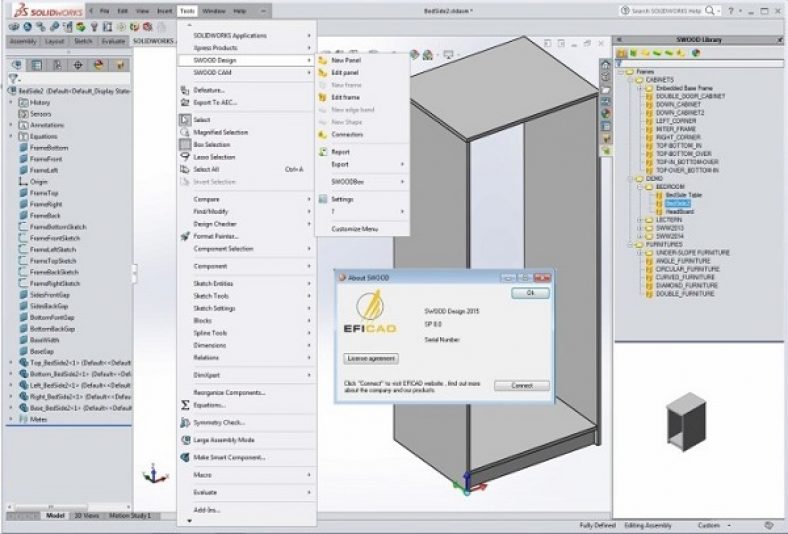Image resolution: width=788 pixels, height=534 pixels.
Task: Select New Panel in SWOOD Design submenu
Action: click(346, 60)
